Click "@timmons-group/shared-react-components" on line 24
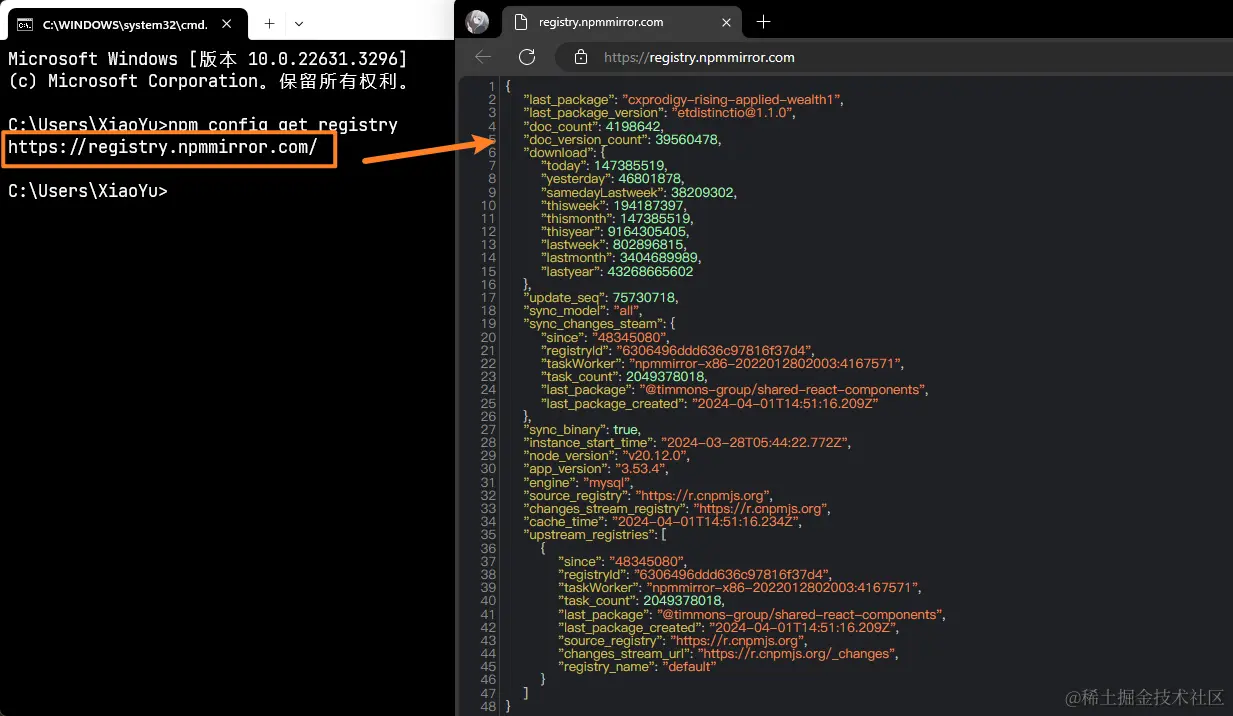This screenshot has width=1233, height=716. (x=783, y=389)
